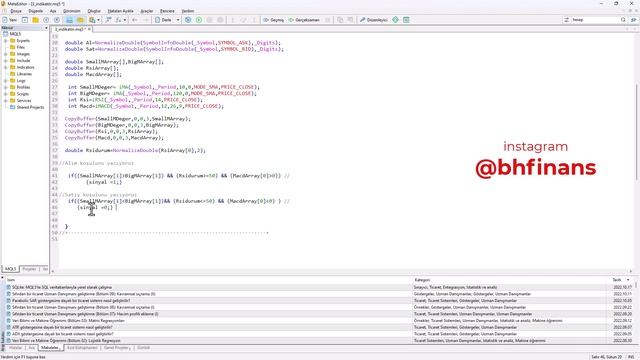Viewport: 640px width, 360px height.
Task: Open the Pencere menu
Action: [x=167, y=11]
